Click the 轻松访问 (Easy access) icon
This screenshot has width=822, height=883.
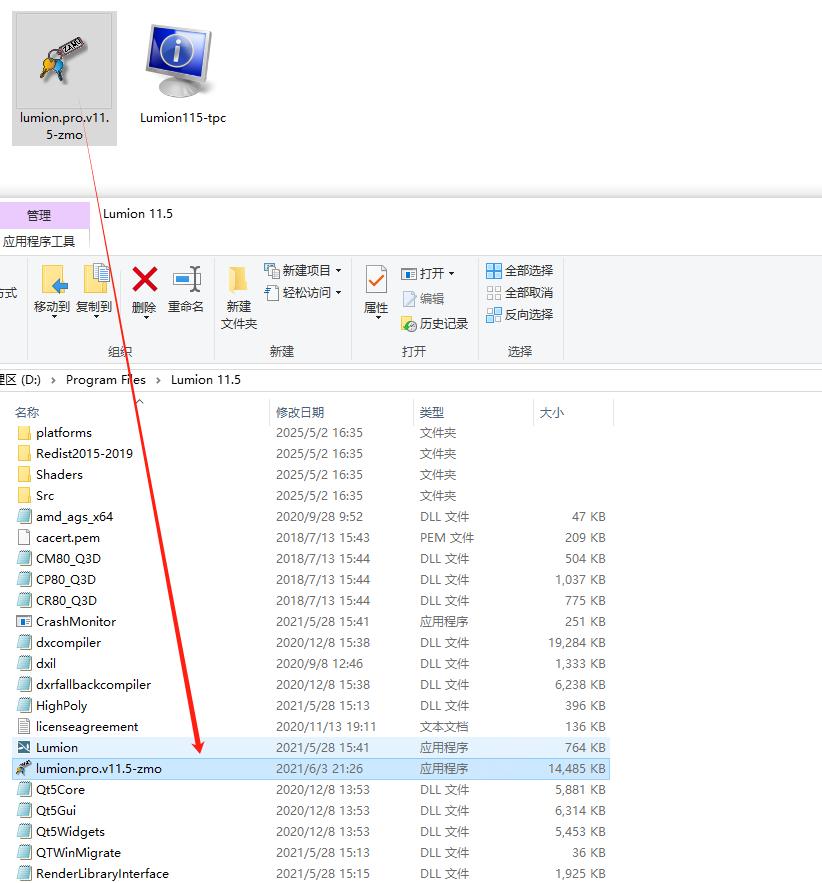coord(272,293)
